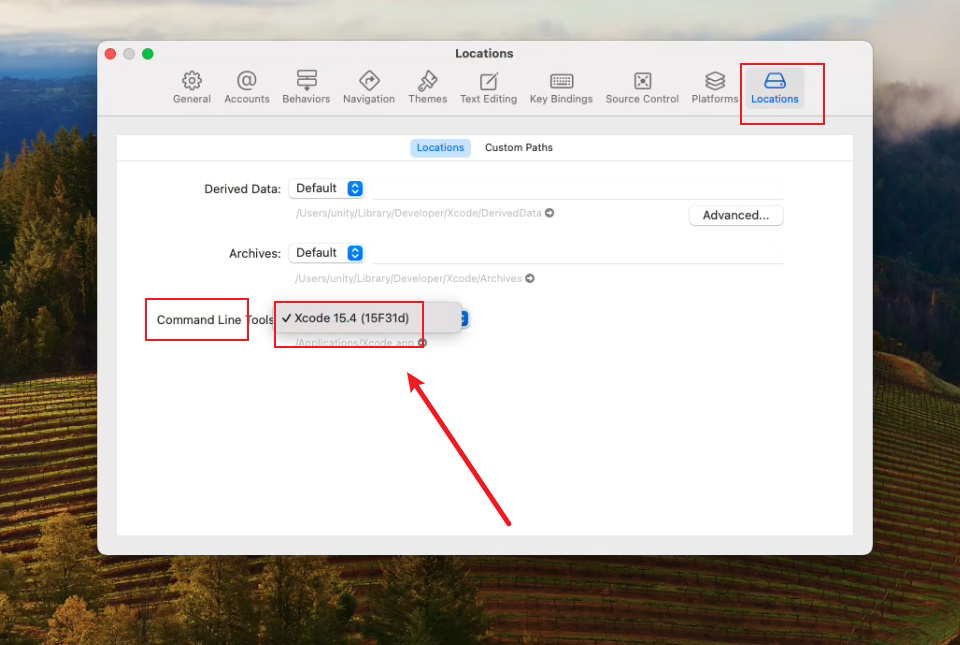
Task: Click the green zoom window button
Action: (x=148, y=54)
